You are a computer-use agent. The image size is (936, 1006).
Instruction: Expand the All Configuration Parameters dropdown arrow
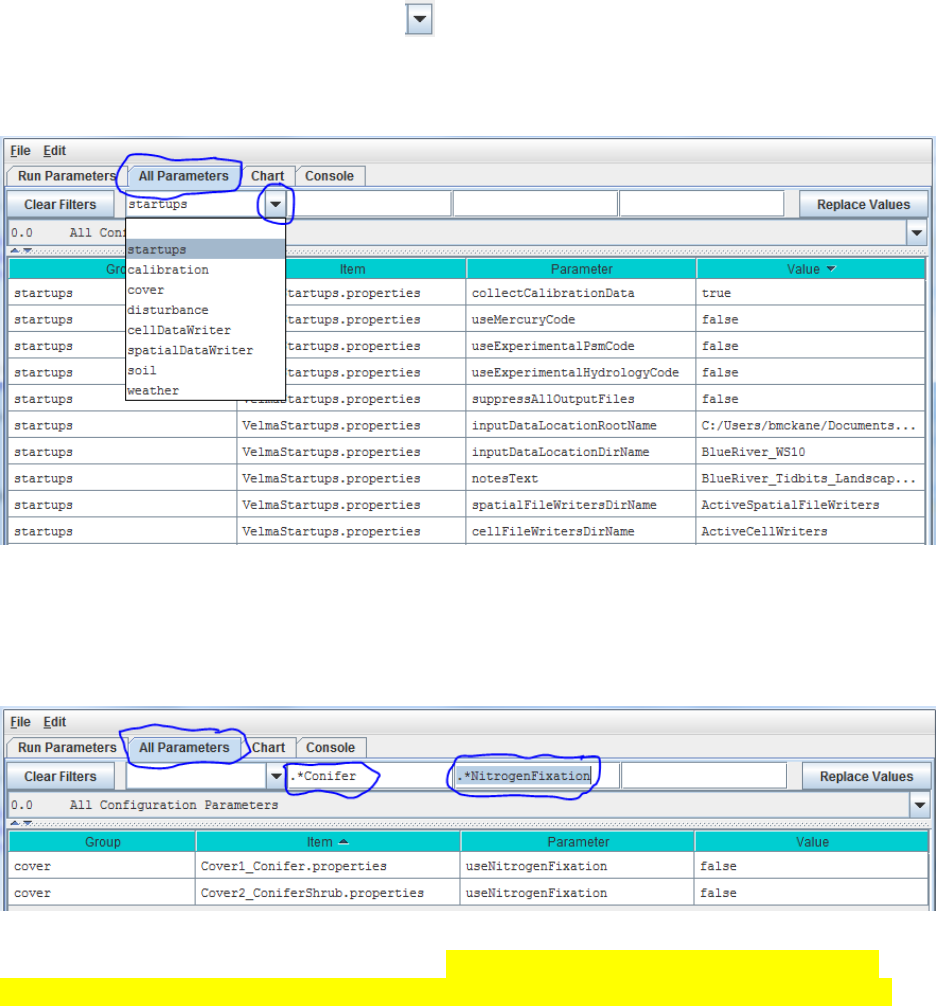919,805
